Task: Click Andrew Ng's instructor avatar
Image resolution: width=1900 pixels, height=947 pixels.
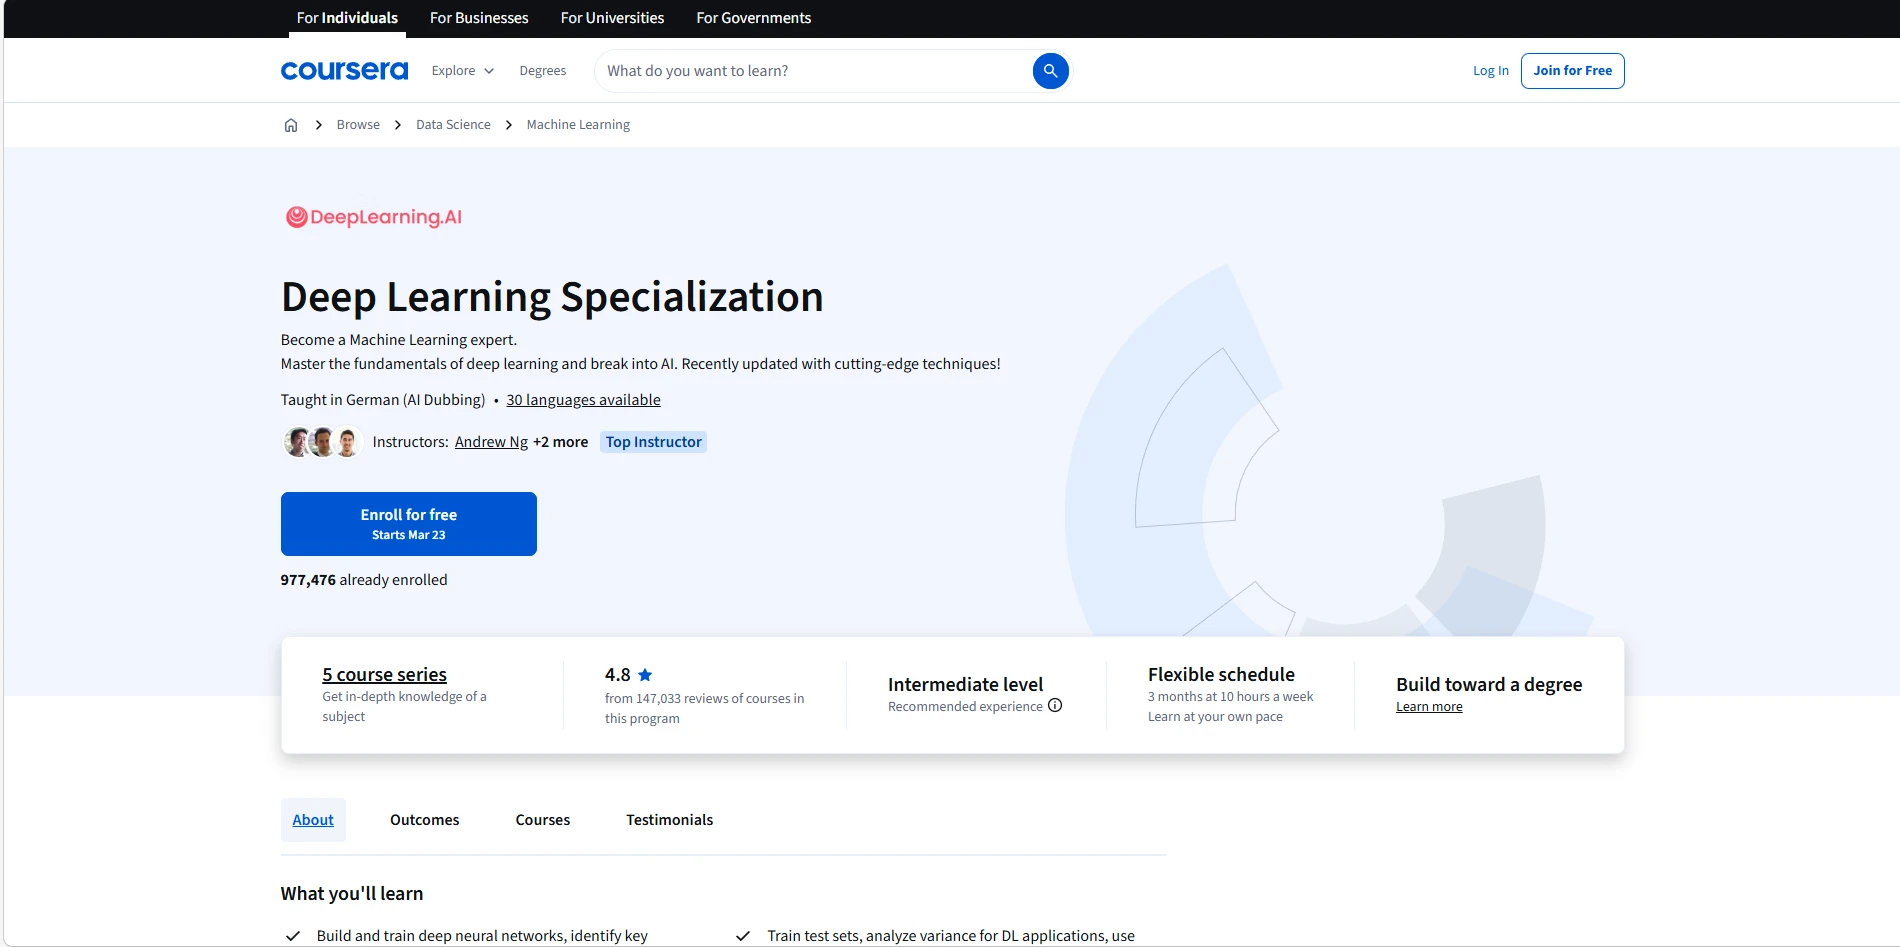Action: point(297,441)
